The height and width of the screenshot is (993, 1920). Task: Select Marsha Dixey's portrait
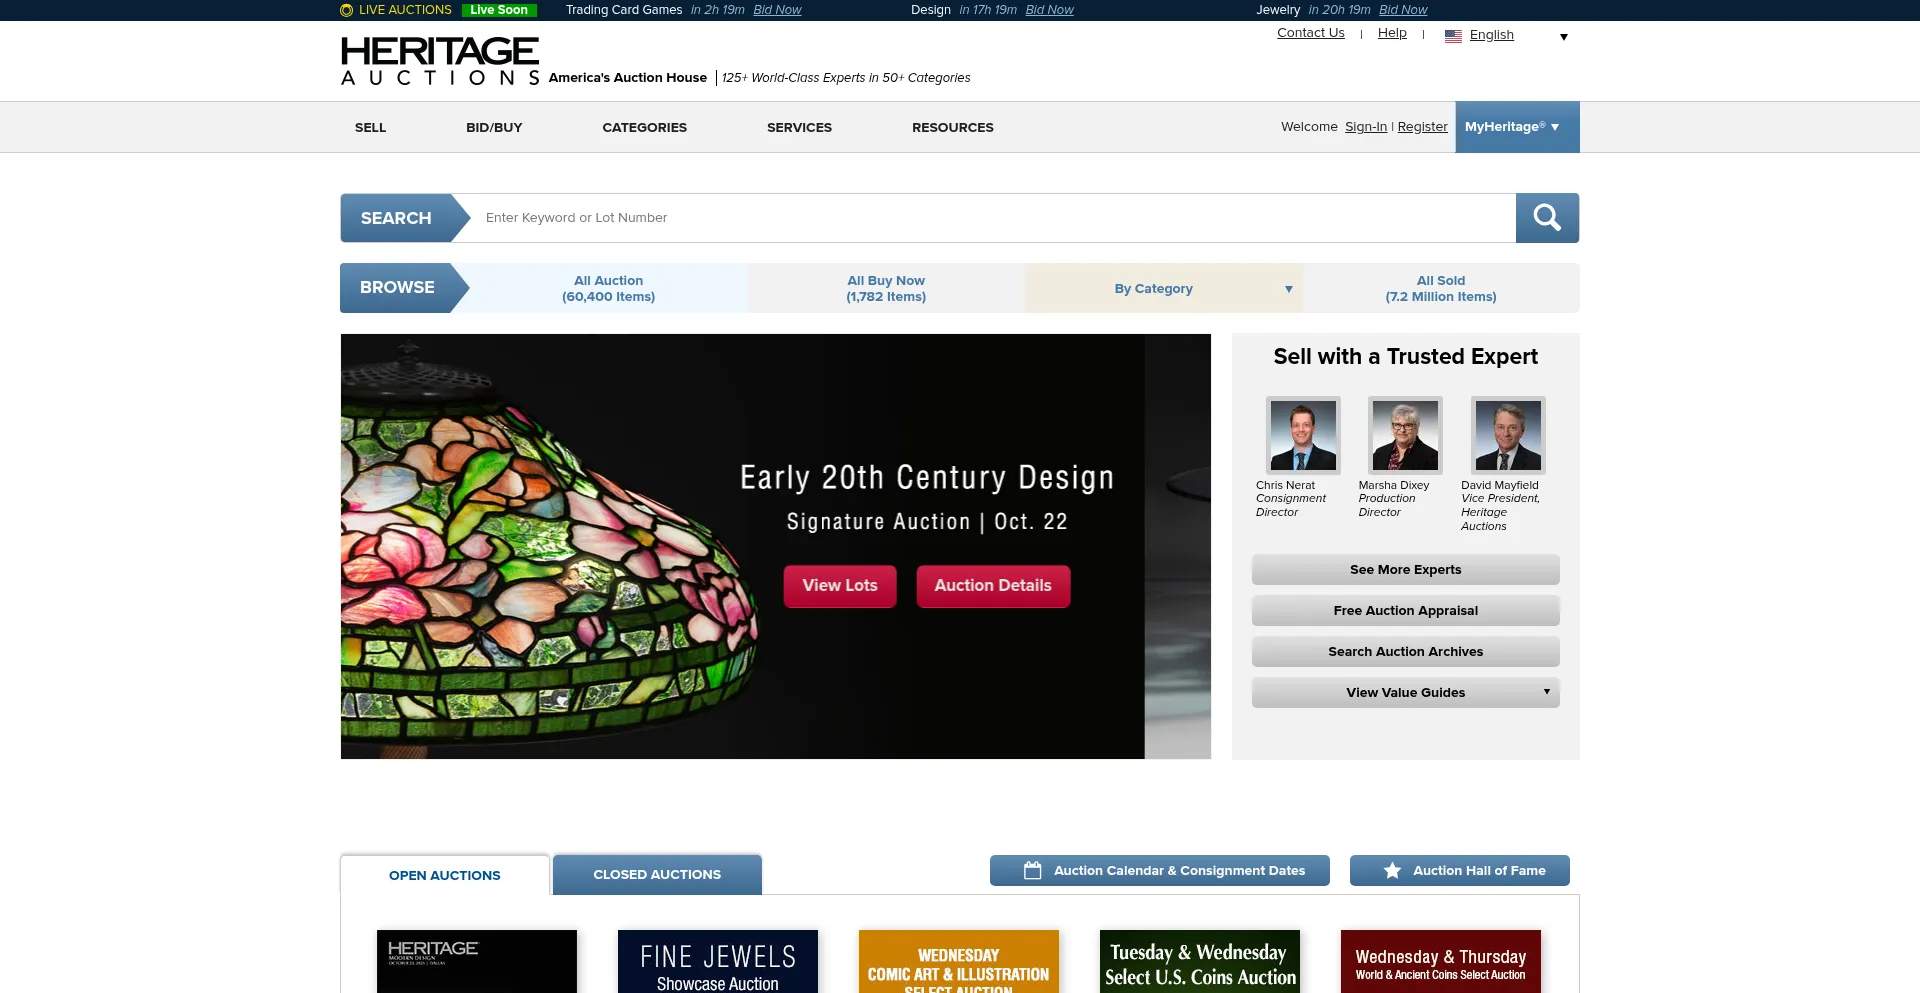1404,435
